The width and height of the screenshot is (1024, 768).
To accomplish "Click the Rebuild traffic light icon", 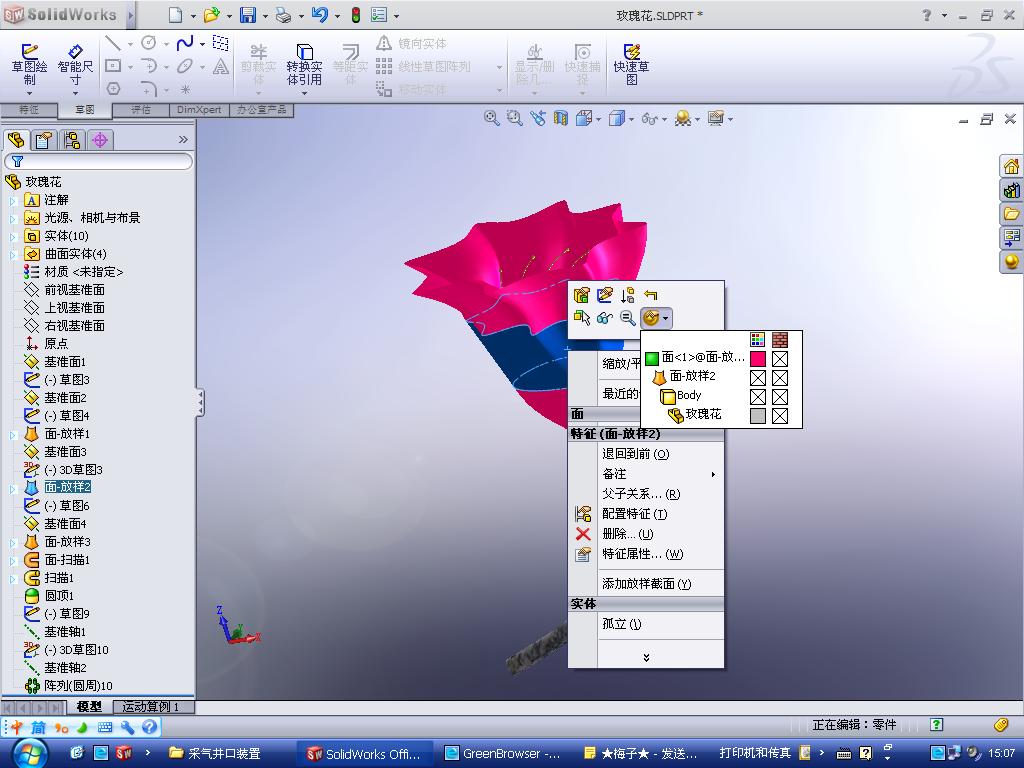I will [356, 15].
